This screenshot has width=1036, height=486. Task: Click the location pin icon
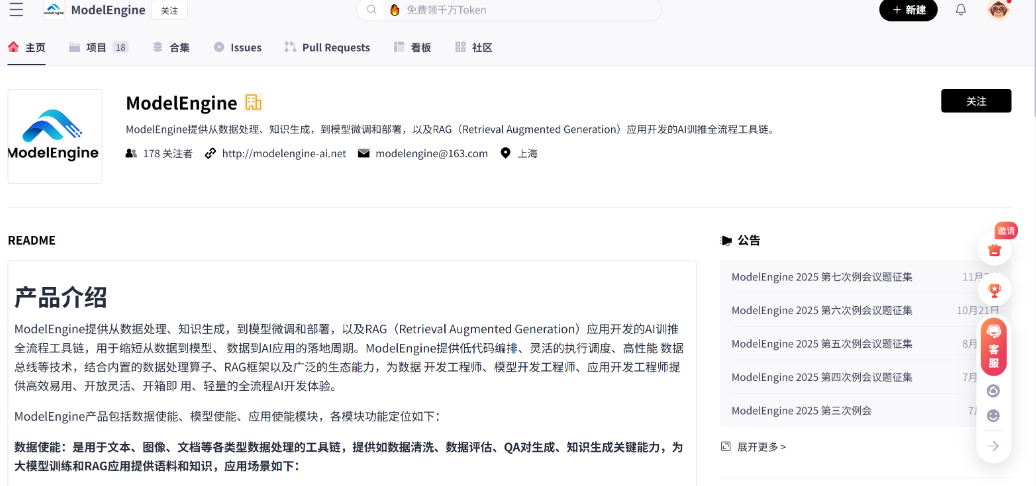pos(505,153)
